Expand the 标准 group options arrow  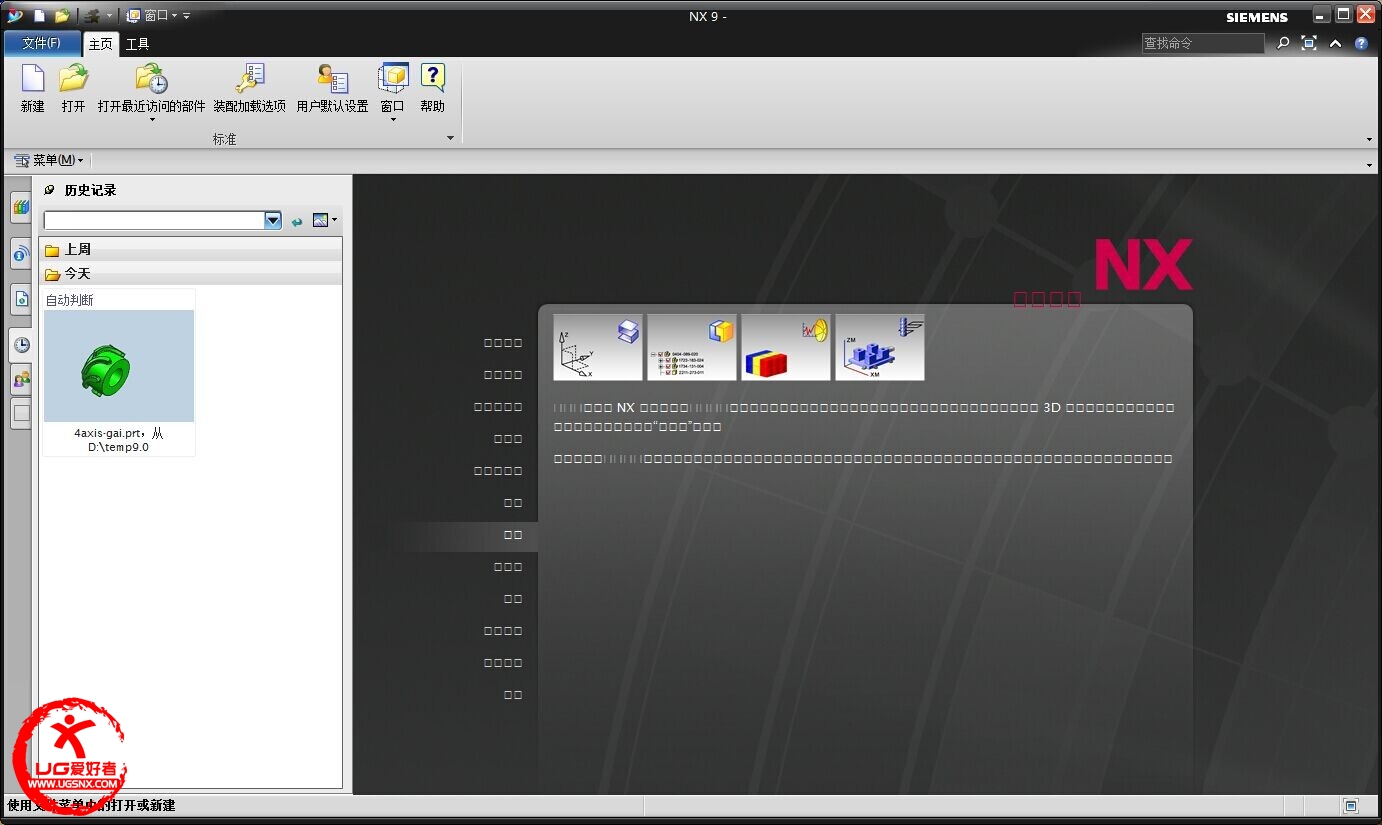tap(450, 138)
